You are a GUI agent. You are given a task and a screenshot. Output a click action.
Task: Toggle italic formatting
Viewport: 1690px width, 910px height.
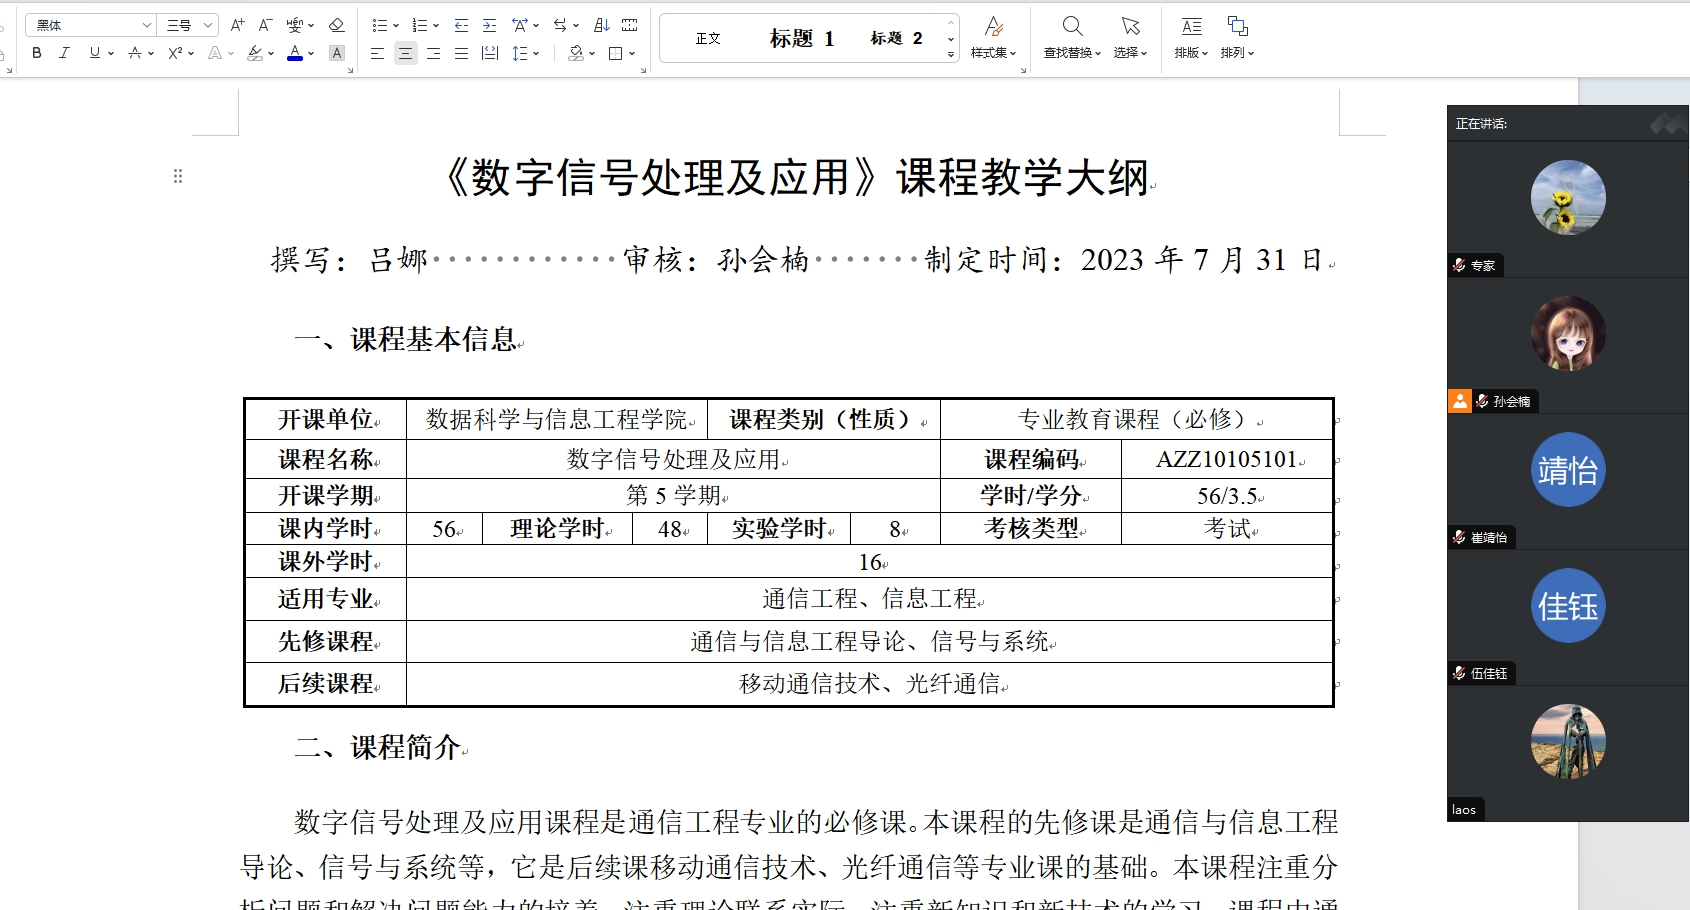coord(64,53)
